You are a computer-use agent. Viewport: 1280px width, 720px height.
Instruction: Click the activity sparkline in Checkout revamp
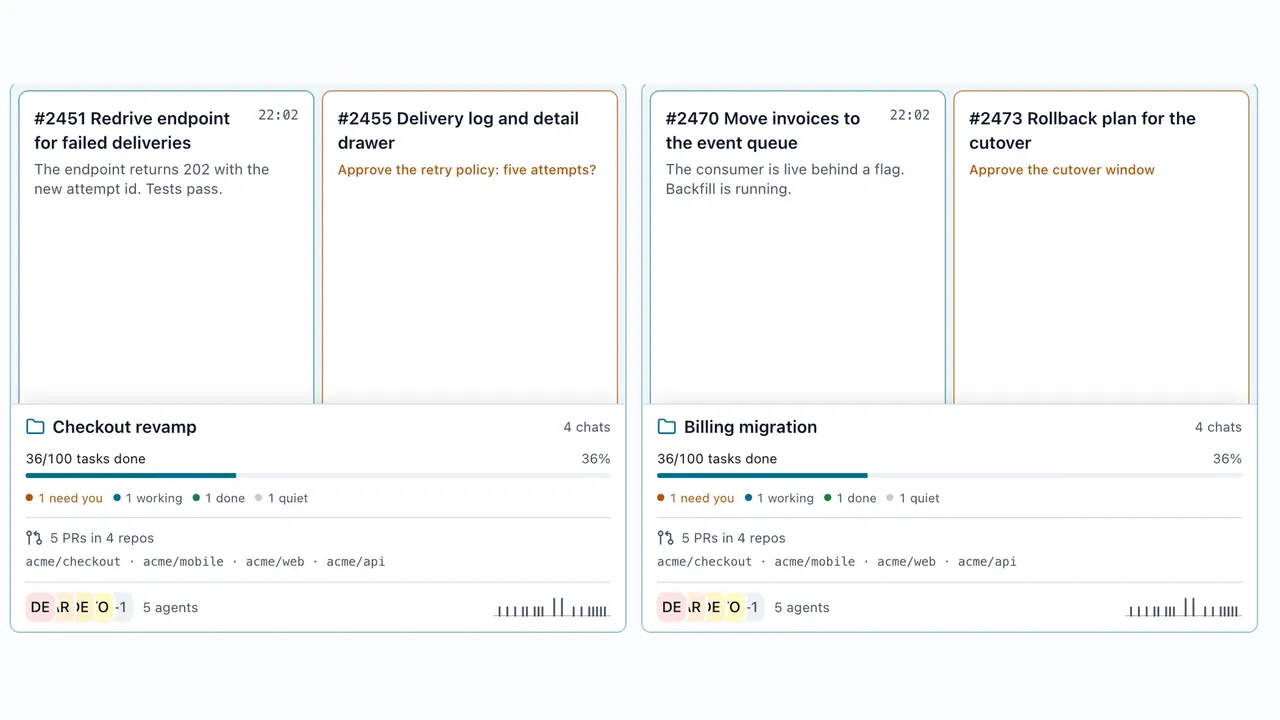click(552, 607)
